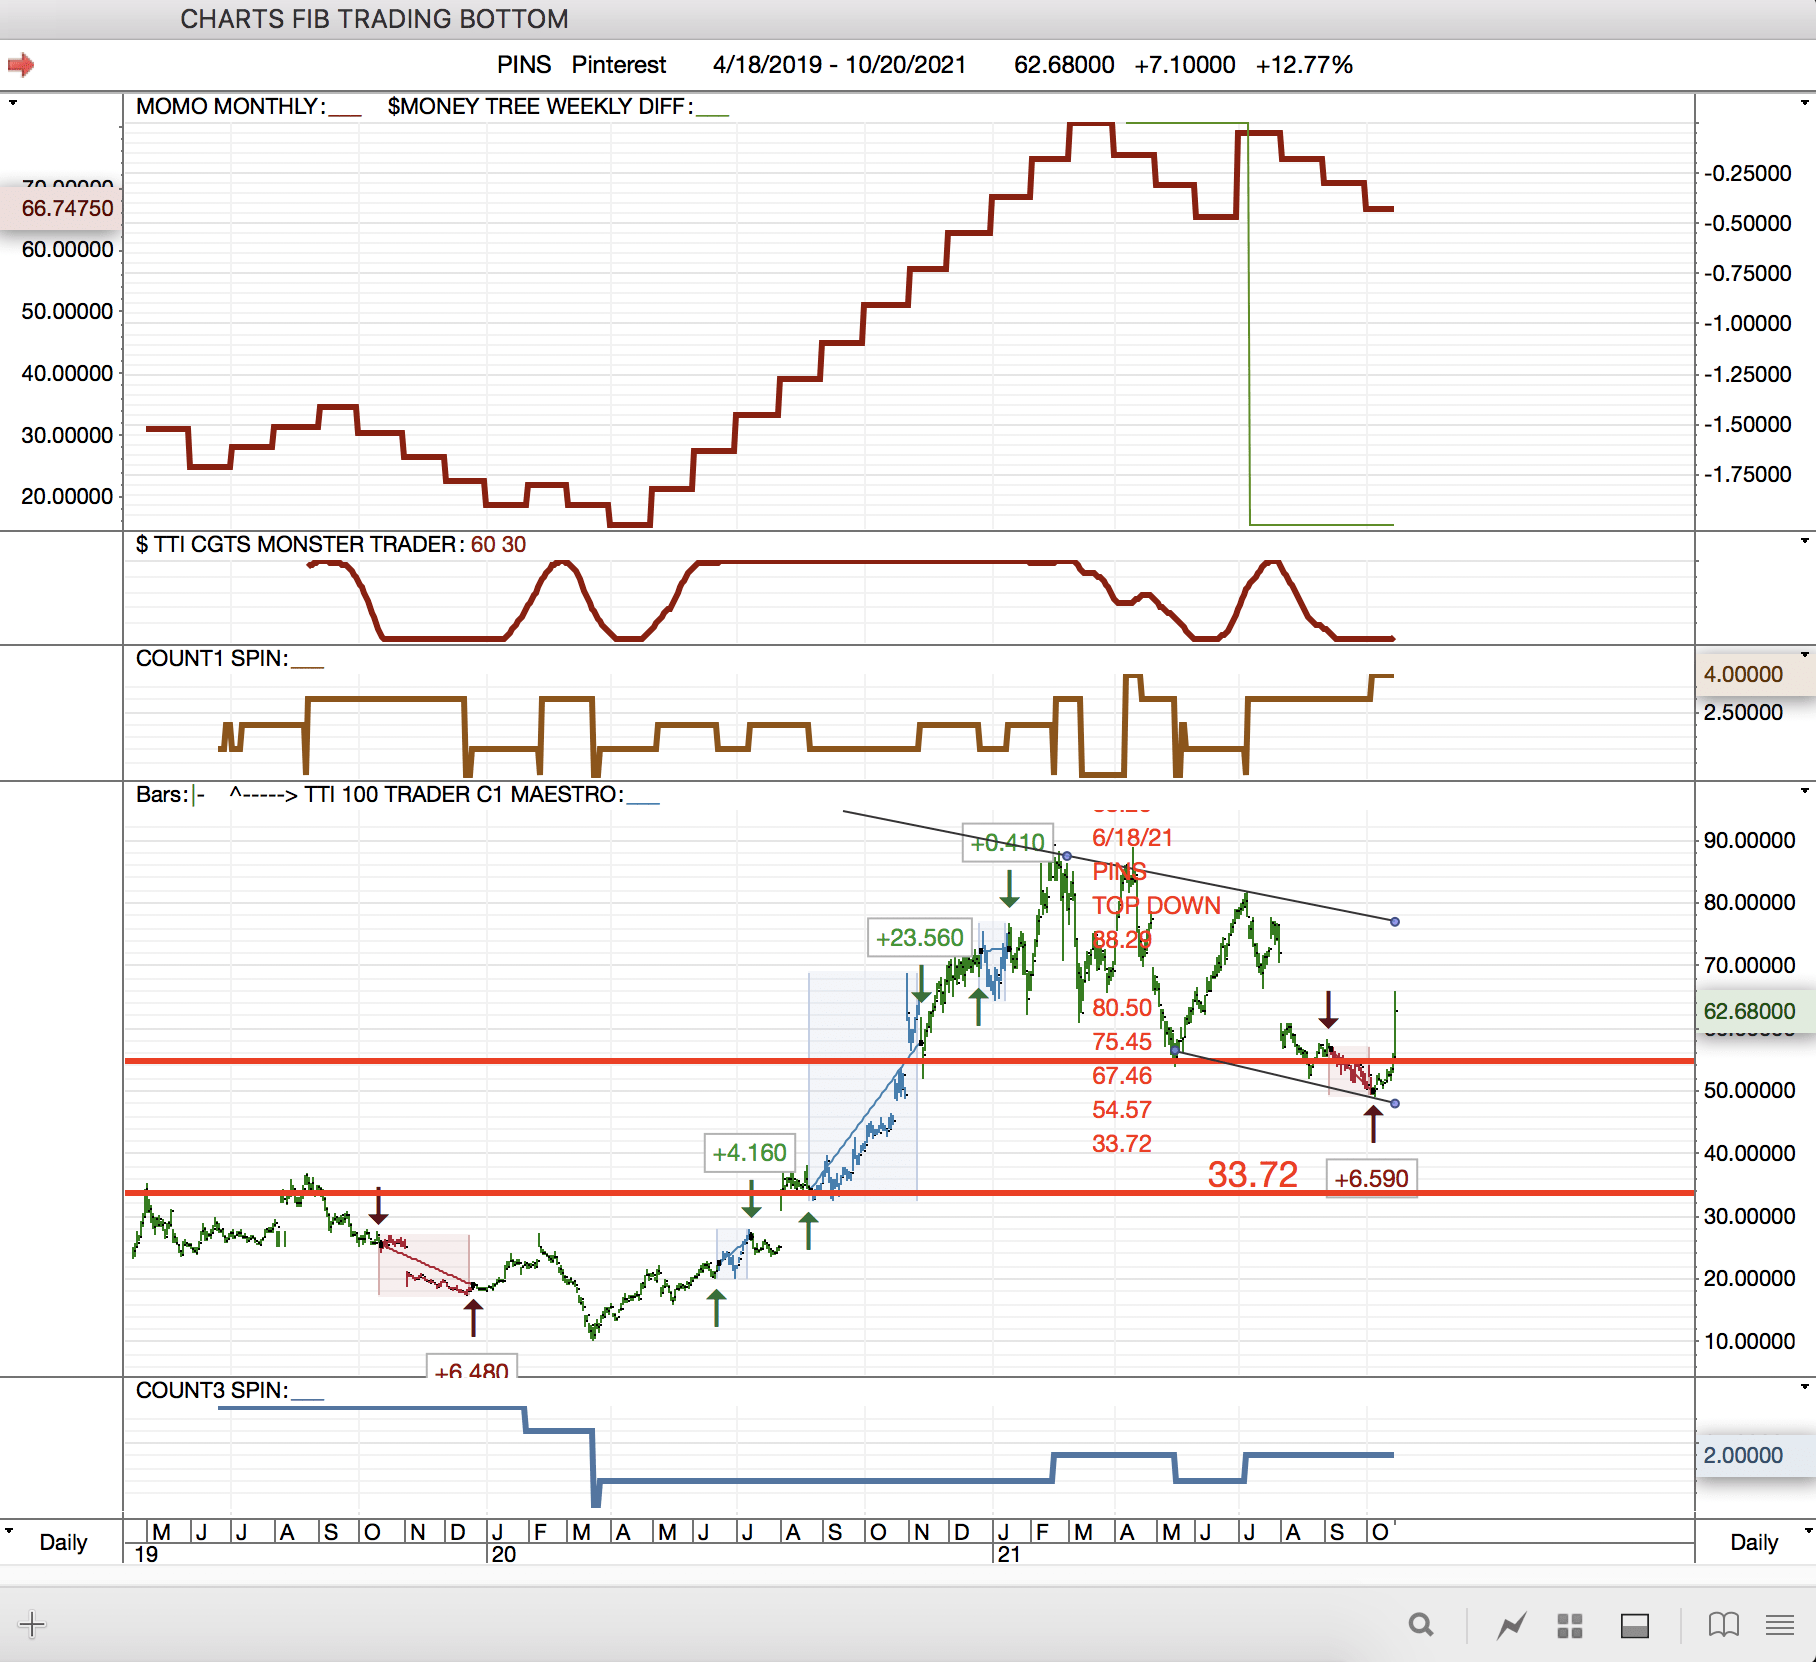This screenshot has height=1662, width=1816.
Task: Click the $ TTI CGTS MONSTER TRADER label
Action: point(300,544)
